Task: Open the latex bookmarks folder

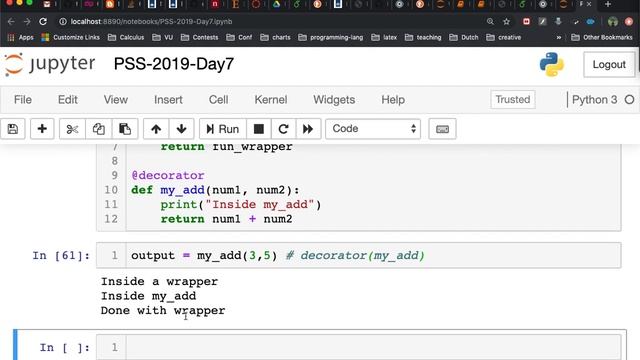Action: point(384,38)
